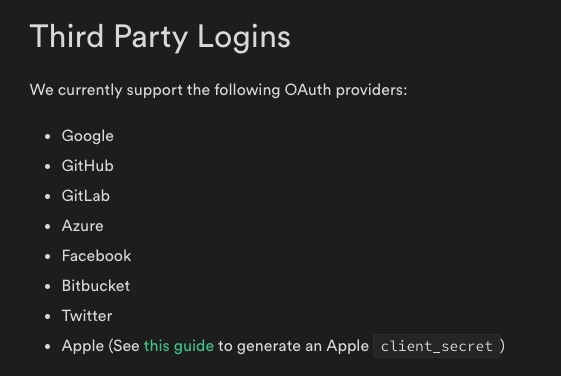Click the bullet point beside Facebook
This screenshot has height=376, width=561.
click(48, 257)
